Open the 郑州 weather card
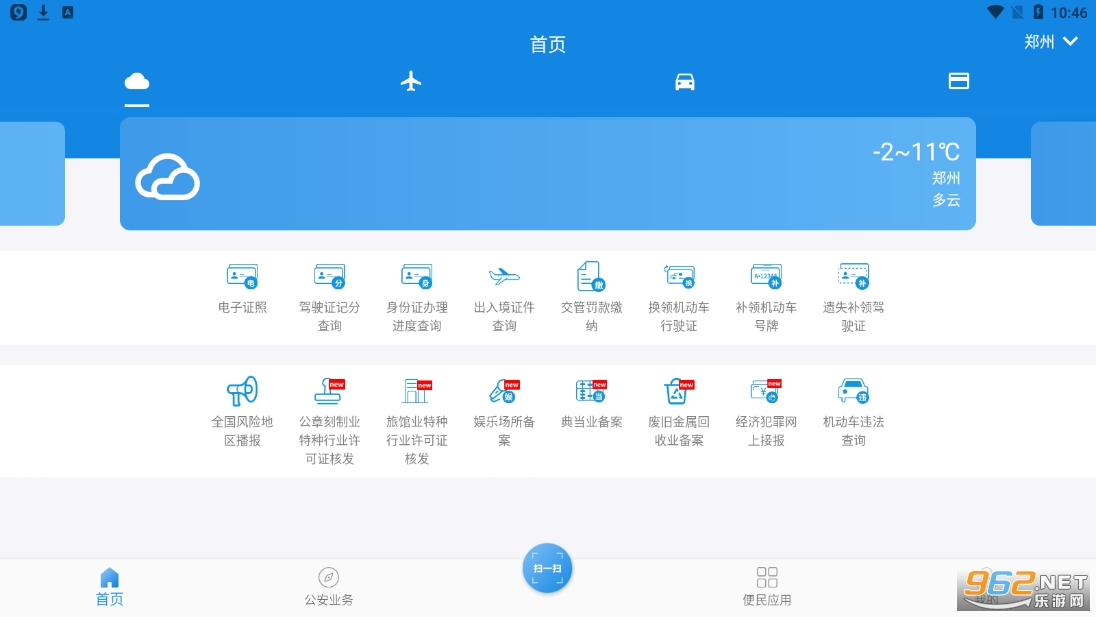Viewport: 1096px width, 617px height. click(548, 173)
